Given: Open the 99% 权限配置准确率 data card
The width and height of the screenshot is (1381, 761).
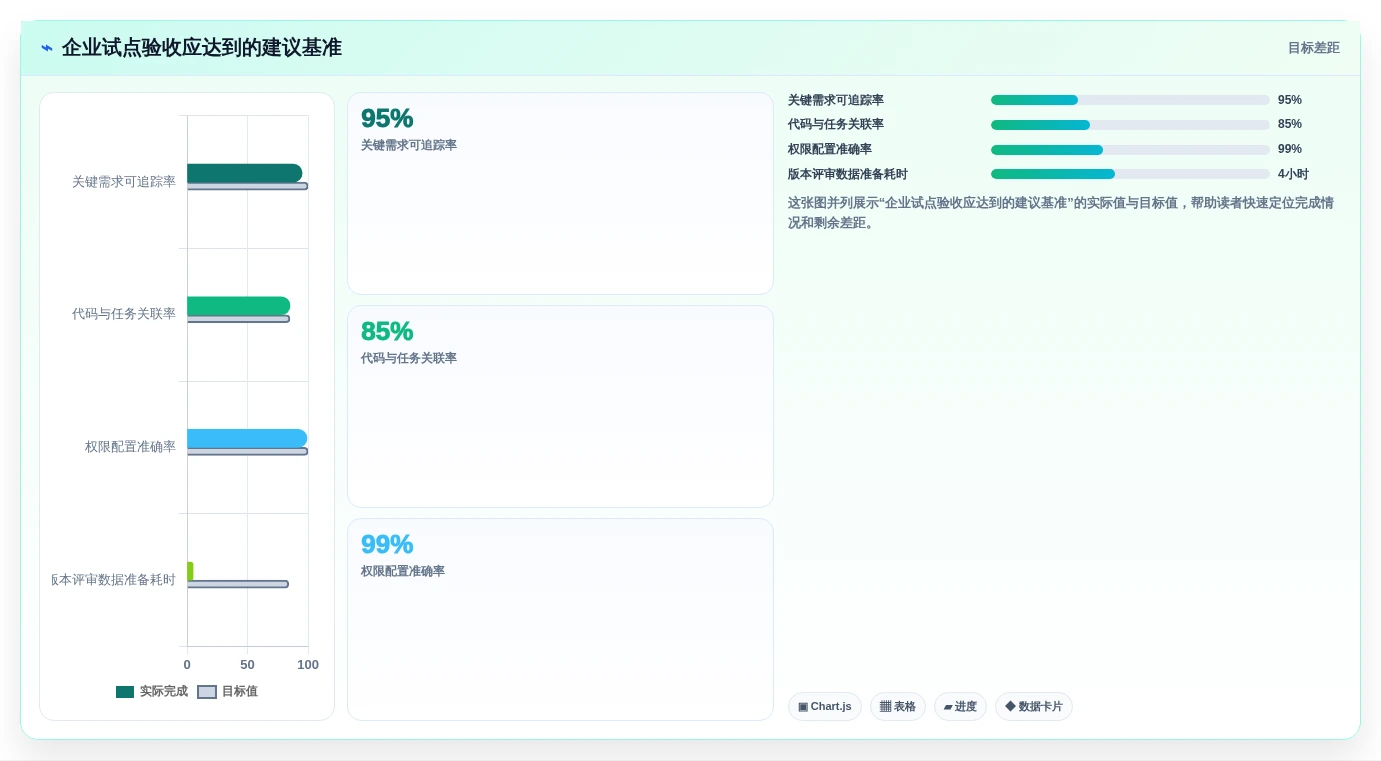Looking at the screenshot, I should [560, 620].
